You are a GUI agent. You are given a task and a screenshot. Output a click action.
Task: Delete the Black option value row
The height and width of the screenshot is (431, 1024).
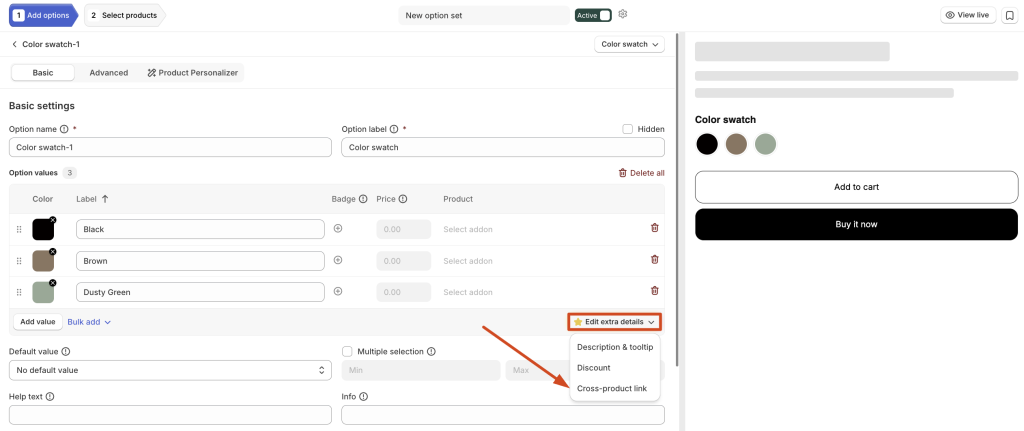(654, 228)
